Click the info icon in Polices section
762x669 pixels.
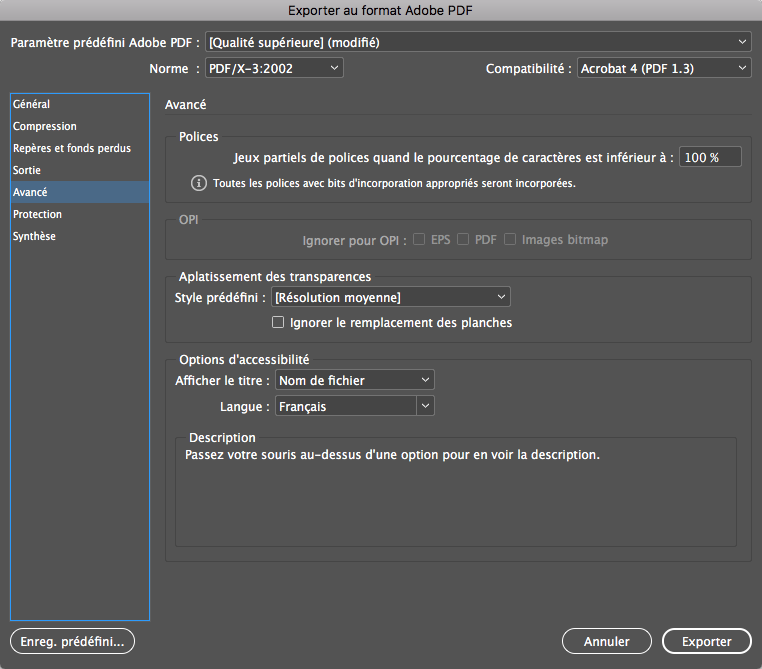point(198,184)
